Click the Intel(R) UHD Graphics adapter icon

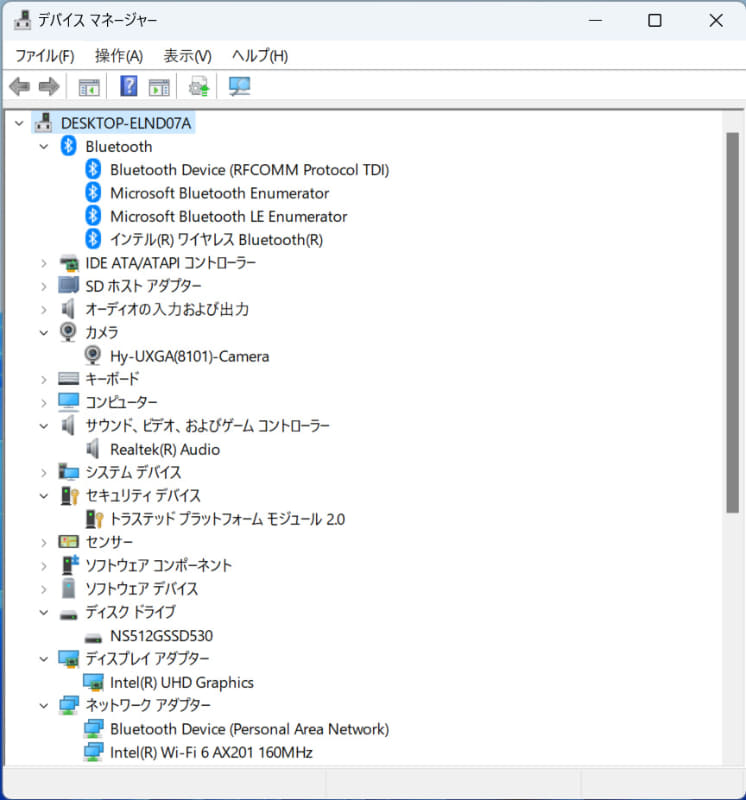click(x=93, y=682)
